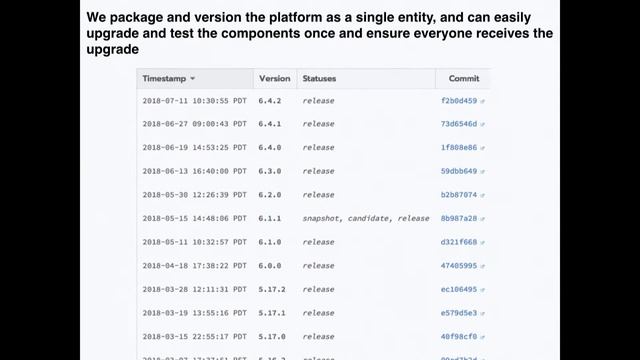The height and width of the screenshot is (360, 640).
Task: Select version 6.2.0 cell
Action: click(x=270, y=195)
